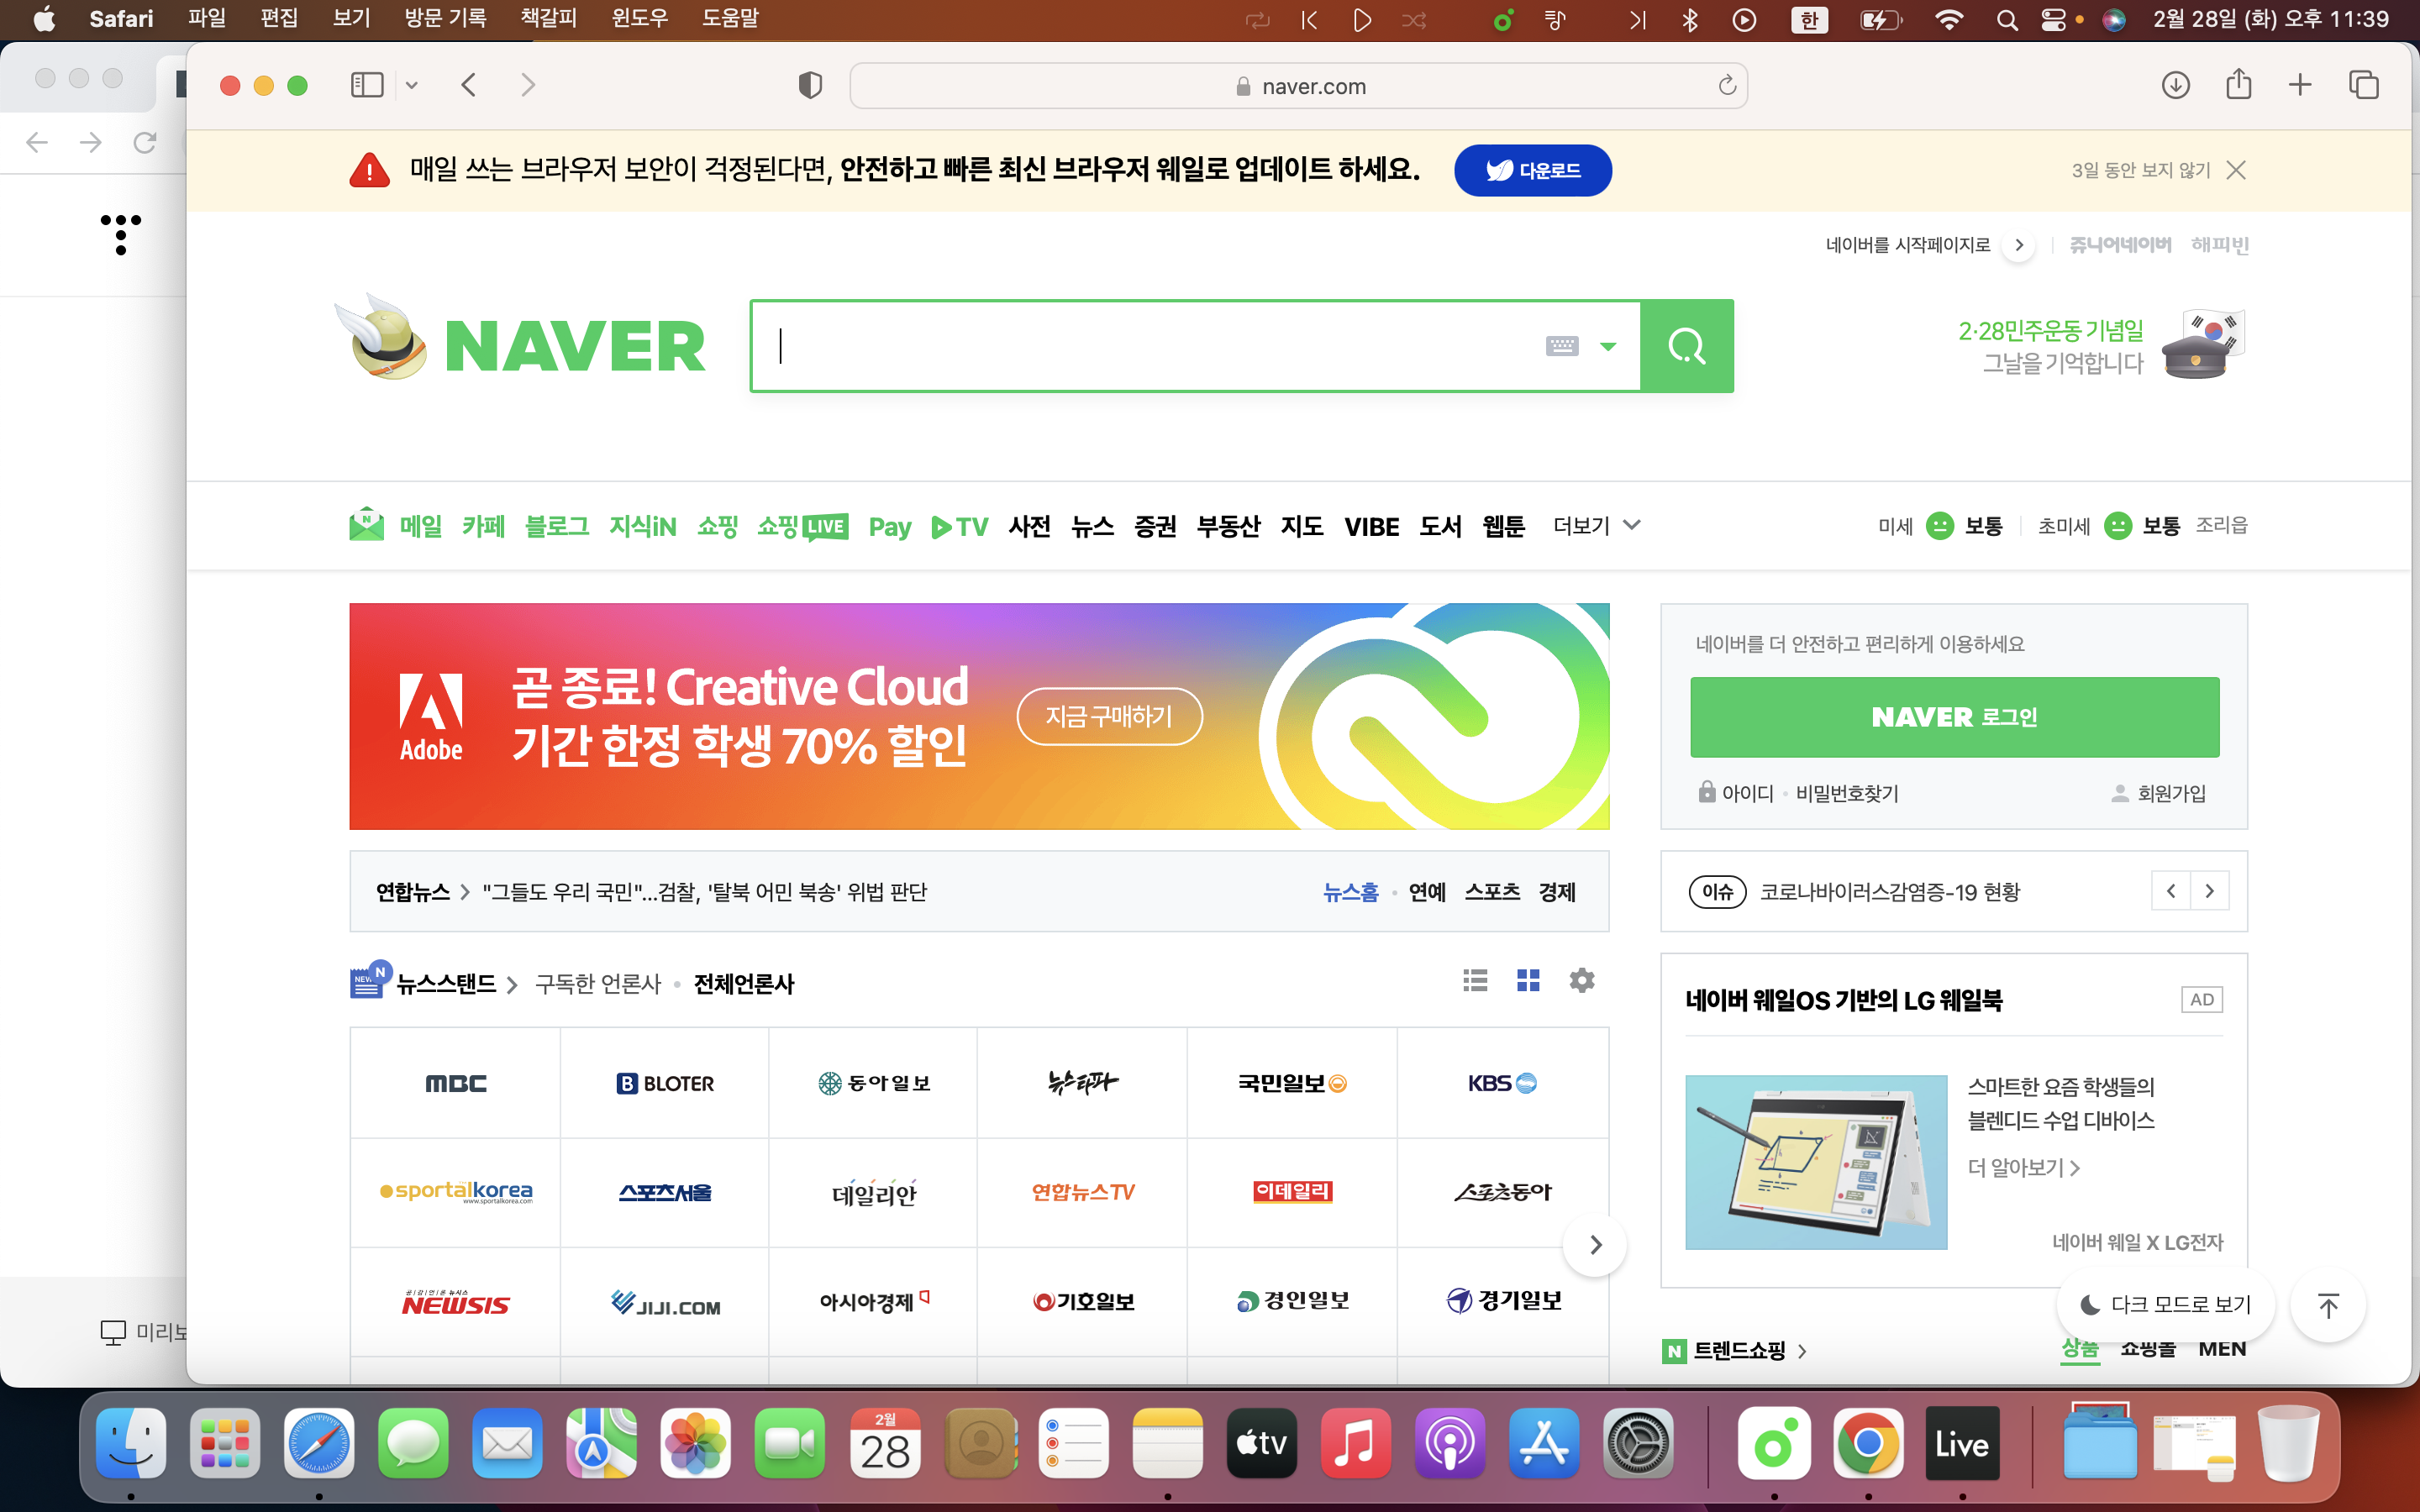Open the Mail envelope icon in Naver menu
The width and height of the screenshot is (2420, 1512).
pyautogui.click(x=367, y=525)
